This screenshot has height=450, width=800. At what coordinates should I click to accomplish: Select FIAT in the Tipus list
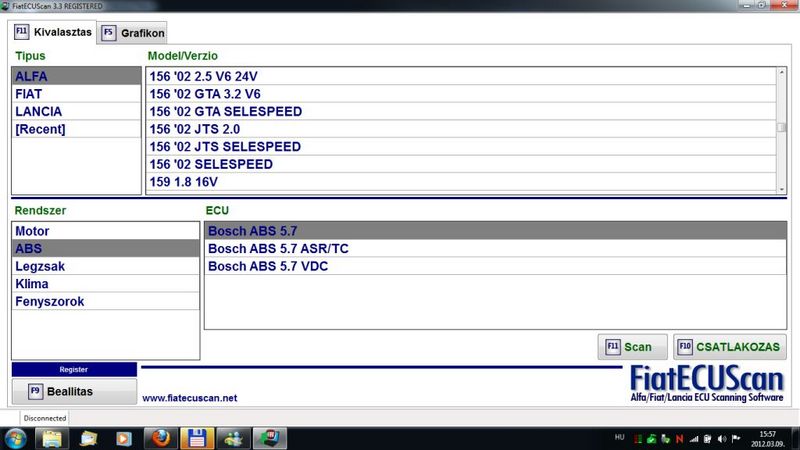(x=29, y=93)
